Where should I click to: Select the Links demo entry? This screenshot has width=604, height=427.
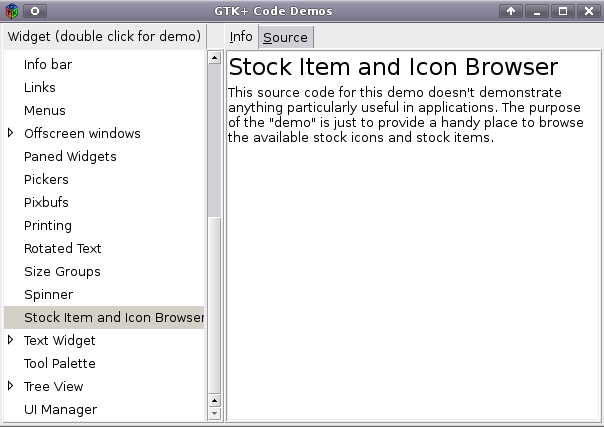(40, 87)
